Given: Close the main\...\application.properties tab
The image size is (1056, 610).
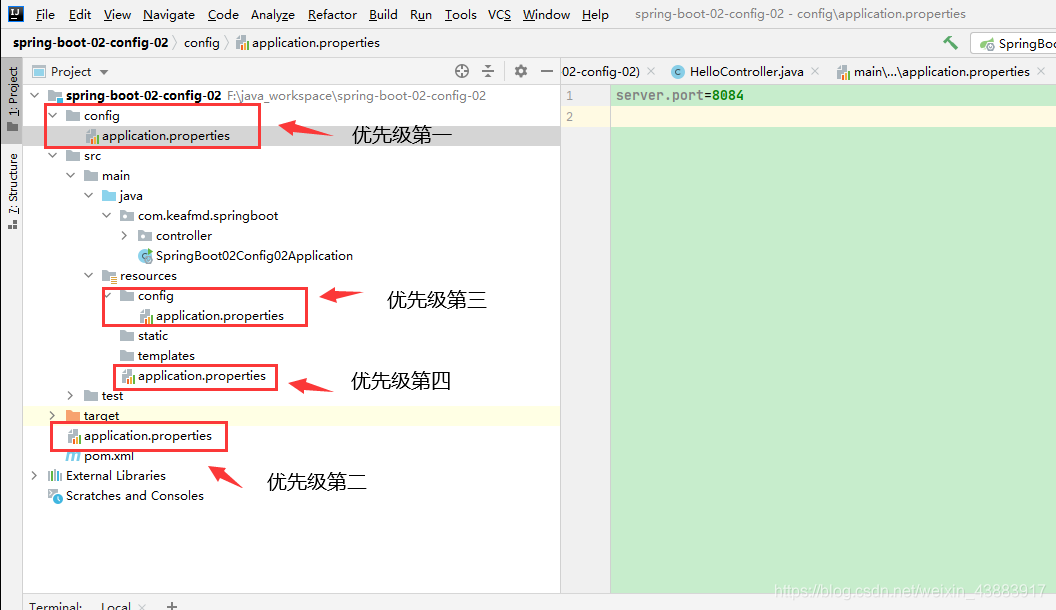Looking at the screenshot, I should pos(1041,71).
